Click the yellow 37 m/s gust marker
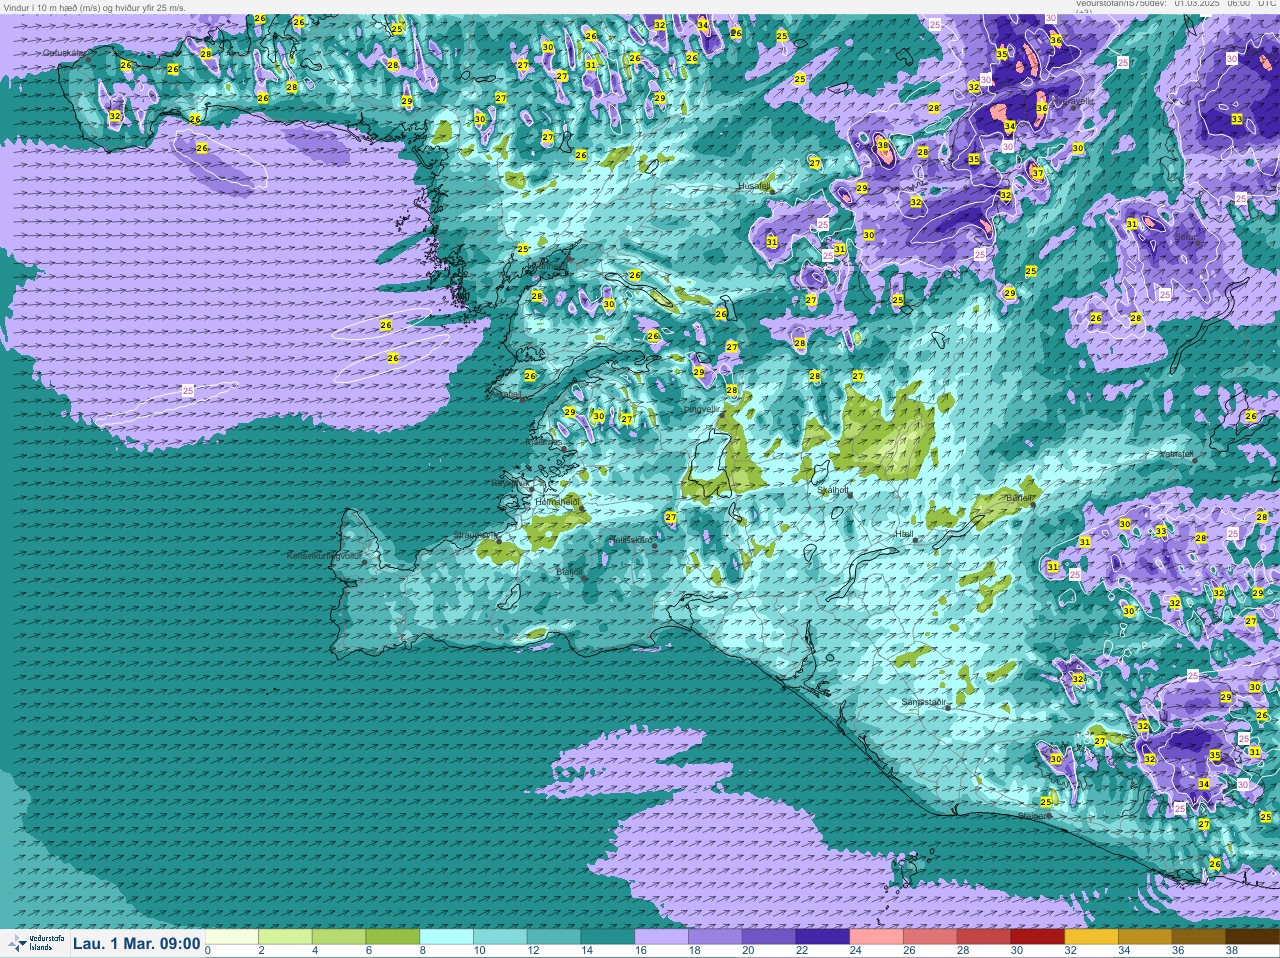The height and width of the screenshot is (958, 1280). [1038, 174]
